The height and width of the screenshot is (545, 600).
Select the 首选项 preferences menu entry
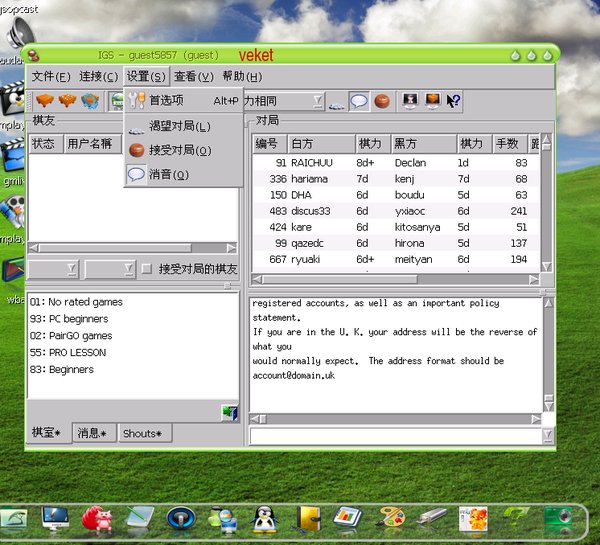pyautogui.click(x=166, y=100)
